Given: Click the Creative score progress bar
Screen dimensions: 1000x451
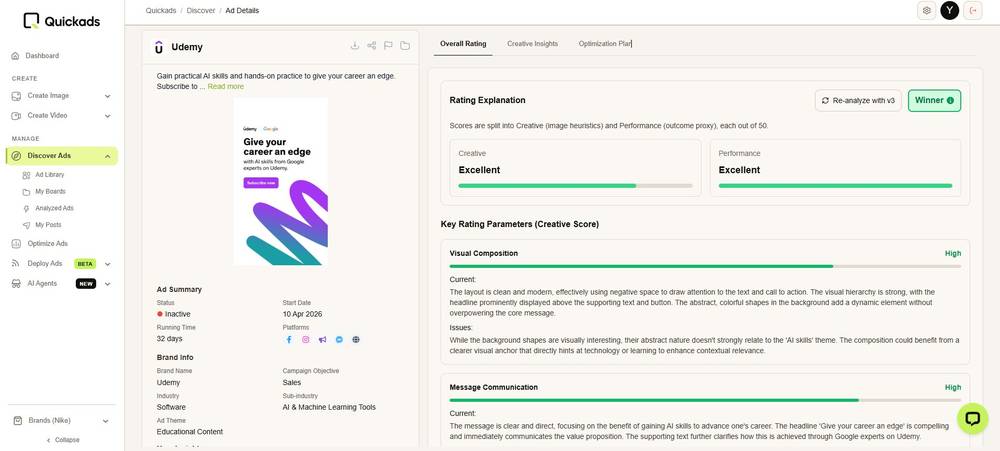Looking at the screenshot, I should [575, 186].
